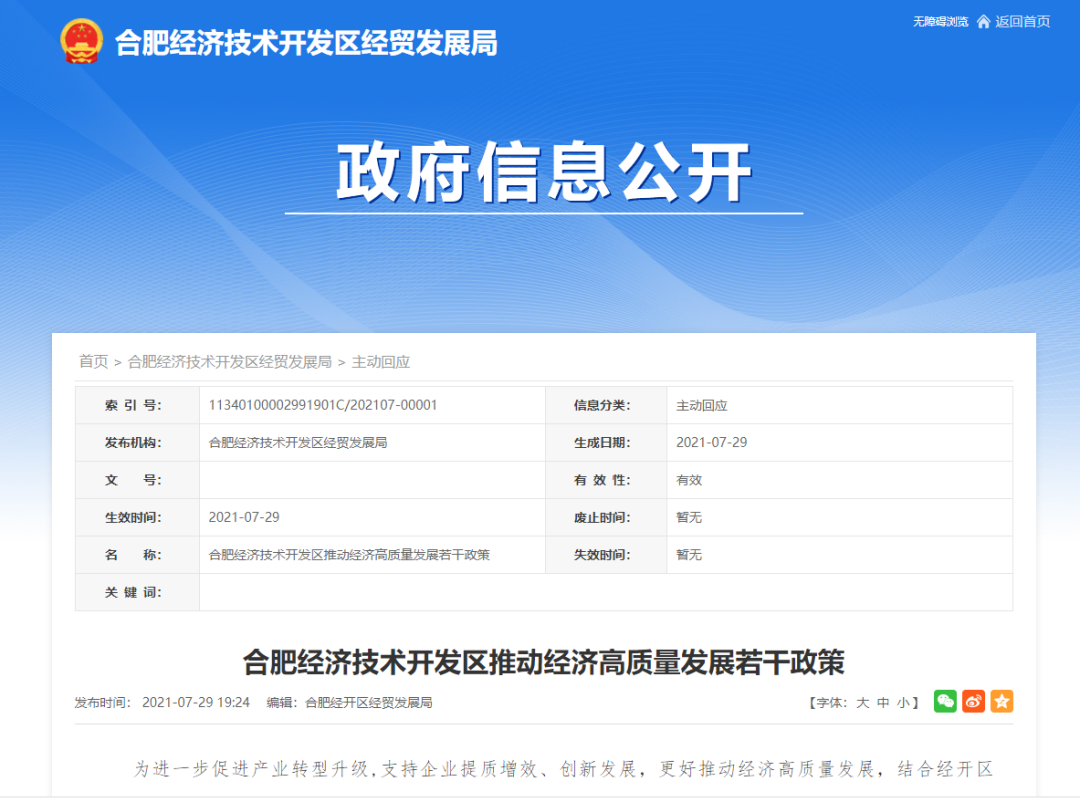Set font size to 中
The height and width of the screenshot is (802, 1080).
pyautogui.click(x=883, y=703)
